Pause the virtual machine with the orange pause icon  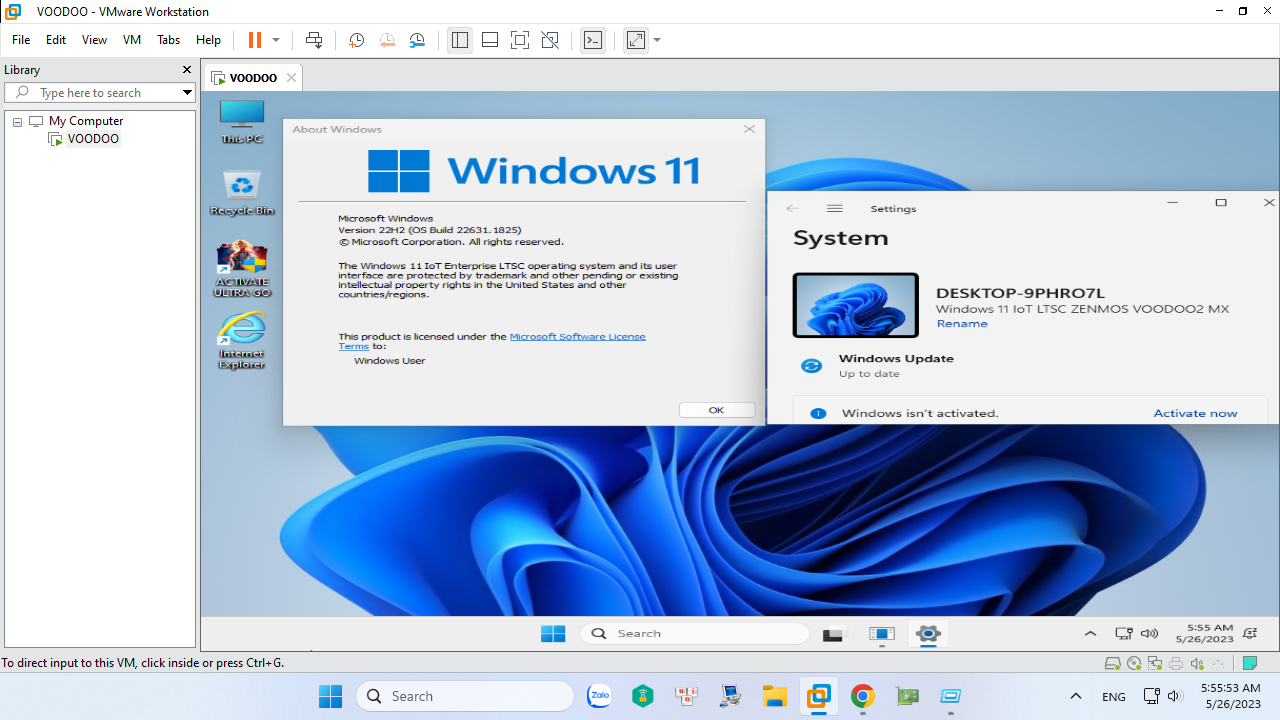[254, 40]
